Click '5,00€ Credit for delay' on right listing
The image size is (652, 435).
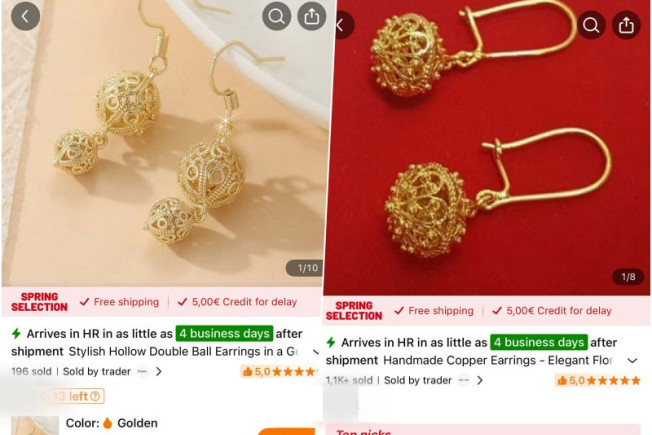(x=552, y=311)
